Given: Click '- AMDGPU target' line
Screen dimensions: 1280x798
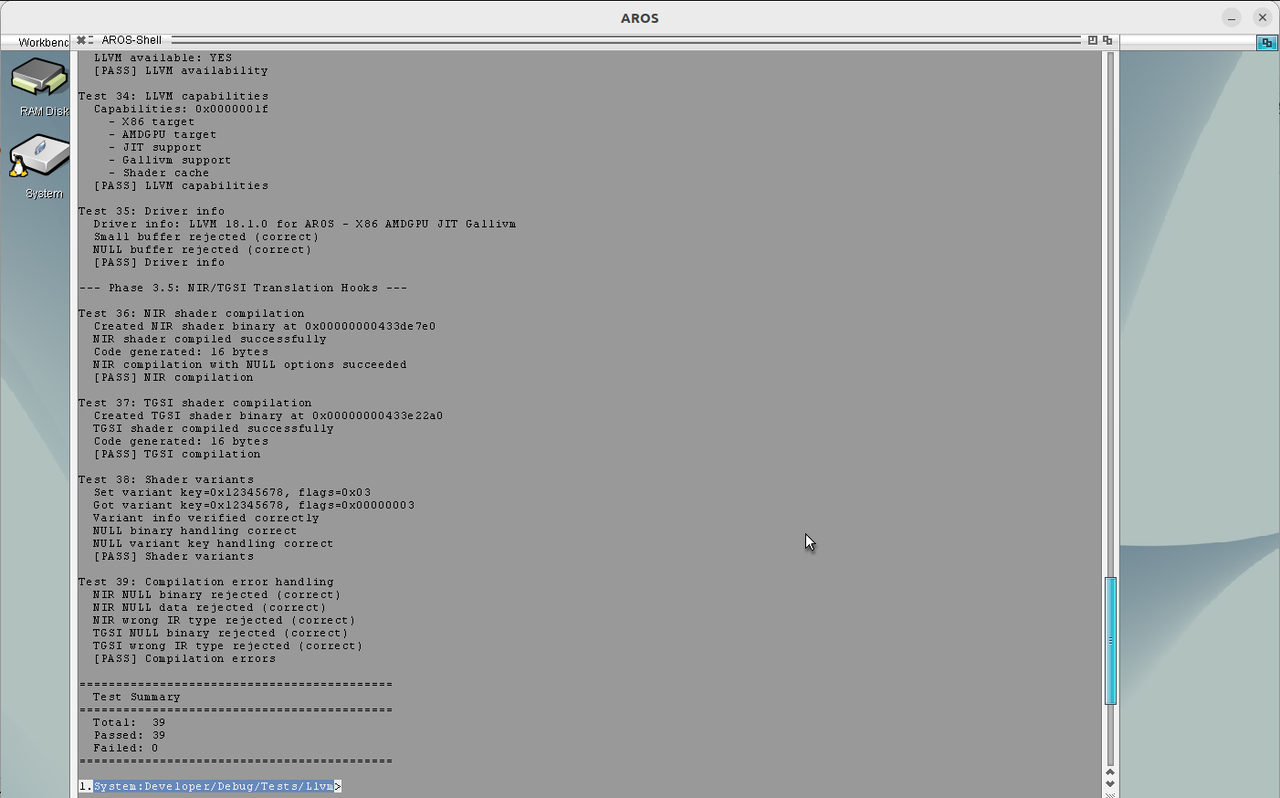Looking at the screenshot, I should 162,135.
